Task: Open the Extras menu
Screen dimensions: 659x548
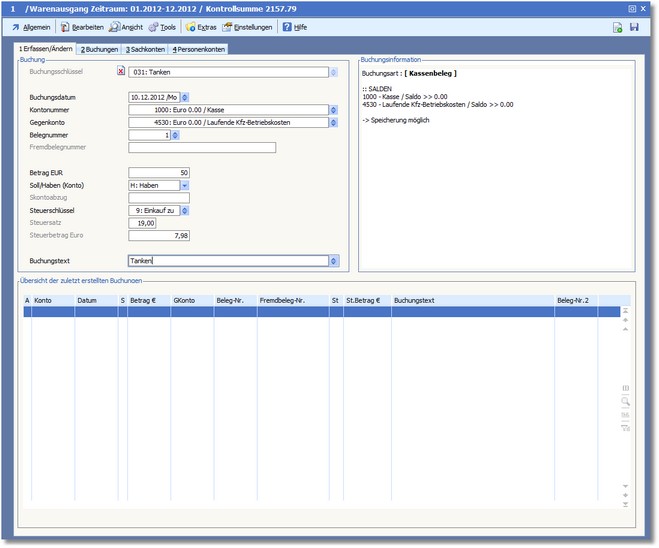Action: coord(200,27)
